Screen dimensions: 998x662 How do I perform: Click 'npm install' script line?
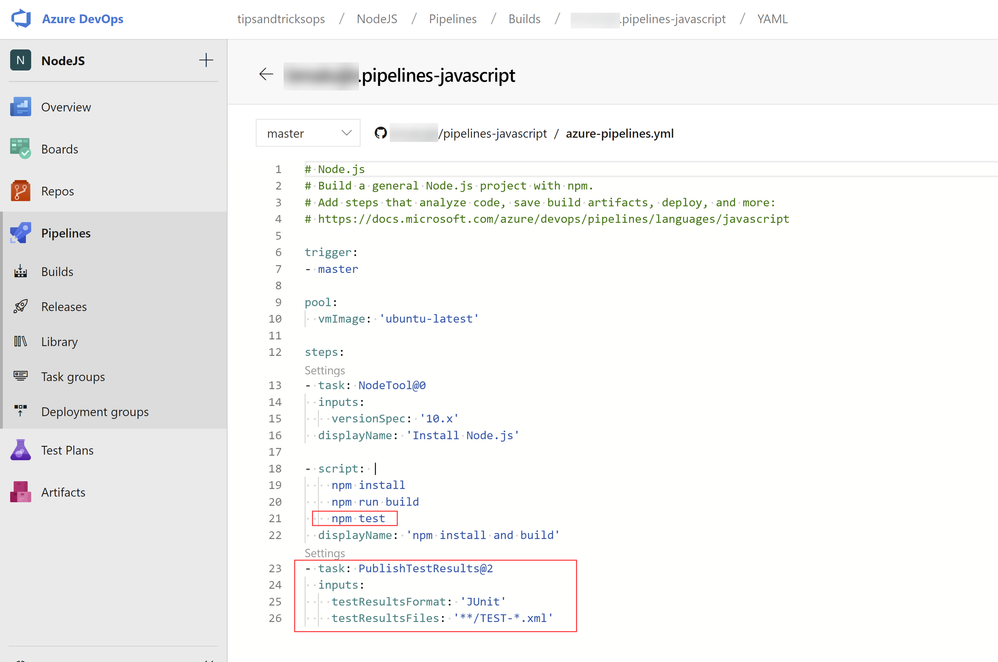368,485
